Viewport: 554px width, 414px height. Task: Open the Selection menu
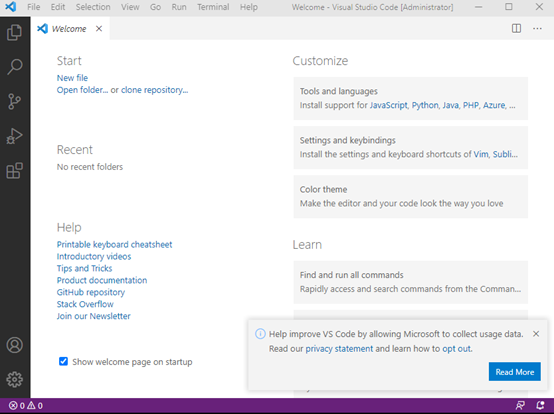93,7
